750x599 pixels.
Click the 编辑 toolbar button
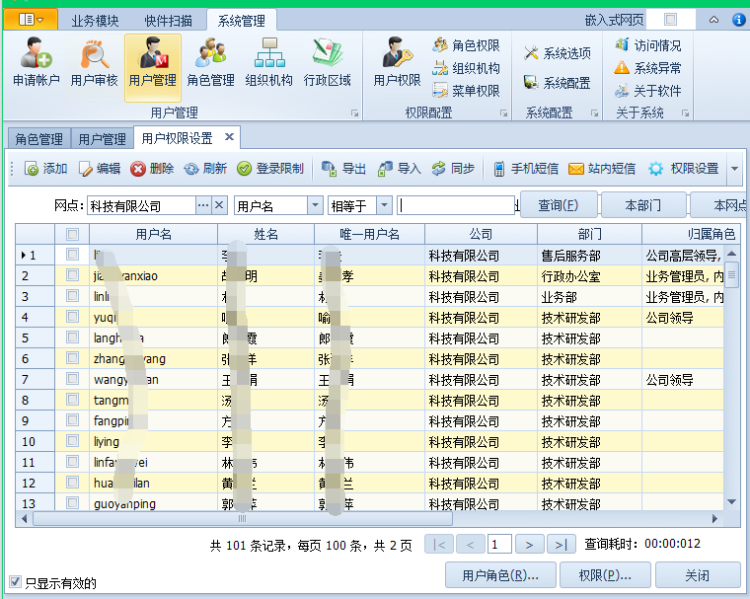(99, 169)
